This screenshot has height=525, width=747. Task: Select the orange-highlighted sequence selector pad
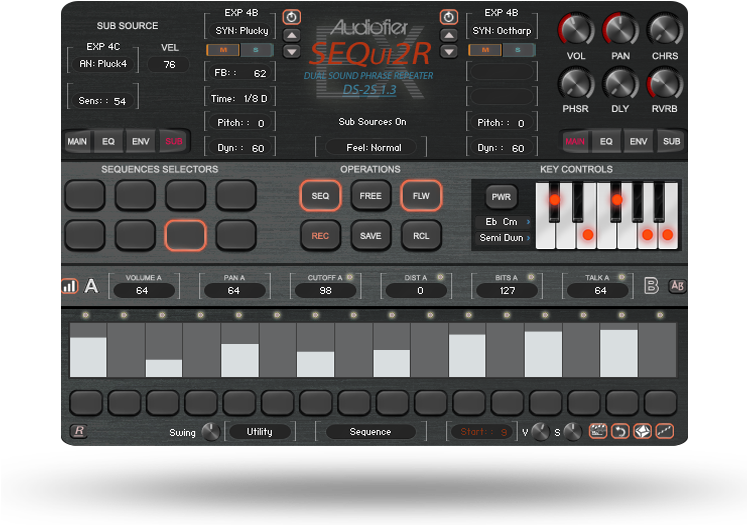coord(185,235)
